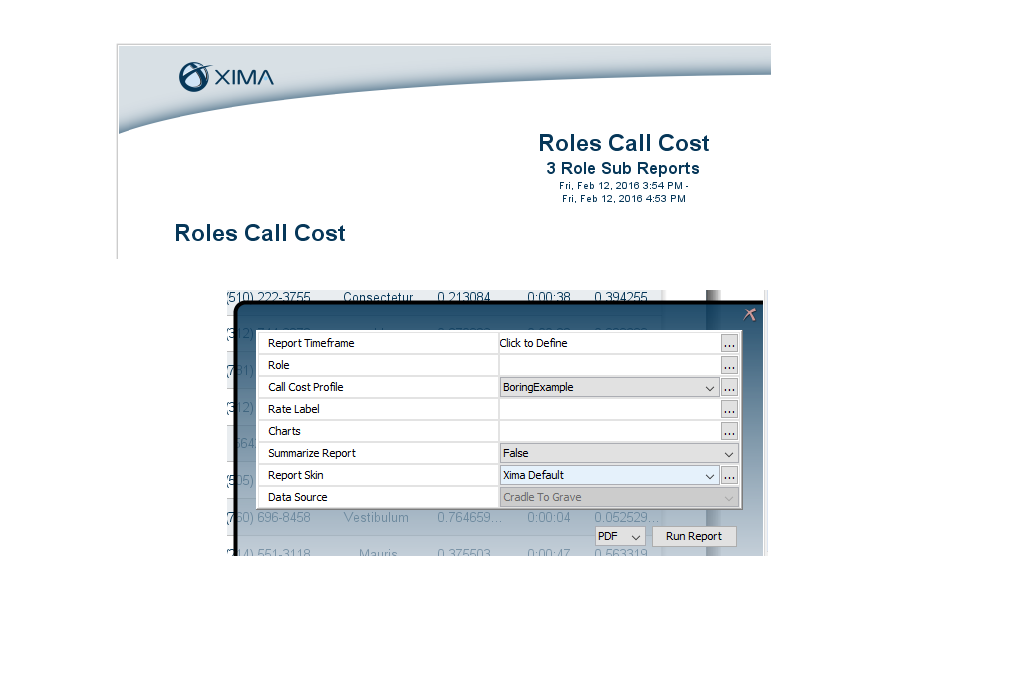Open the Charts ellipsis button
This screenshot has height=678, width=1022.
click(x=729, y=432)
